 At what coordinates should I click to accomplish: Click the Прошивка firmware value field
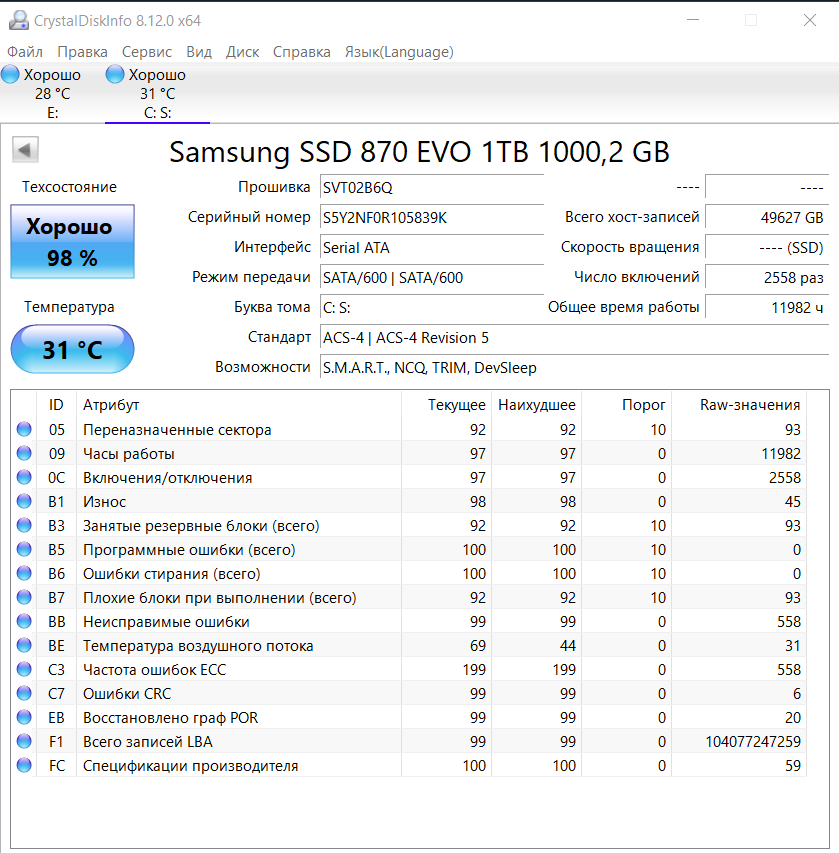click(431, 187)
